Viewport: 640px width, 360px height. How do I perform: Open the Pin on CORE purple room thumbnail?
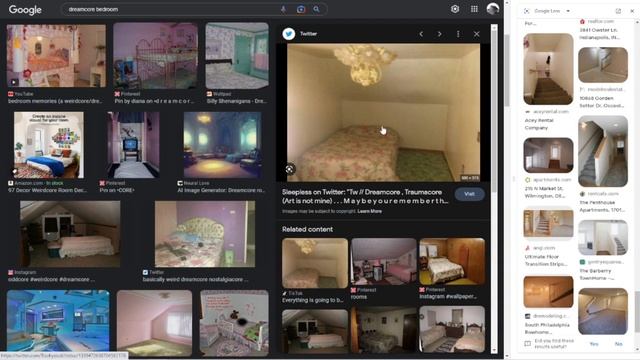tap(133, 145)
